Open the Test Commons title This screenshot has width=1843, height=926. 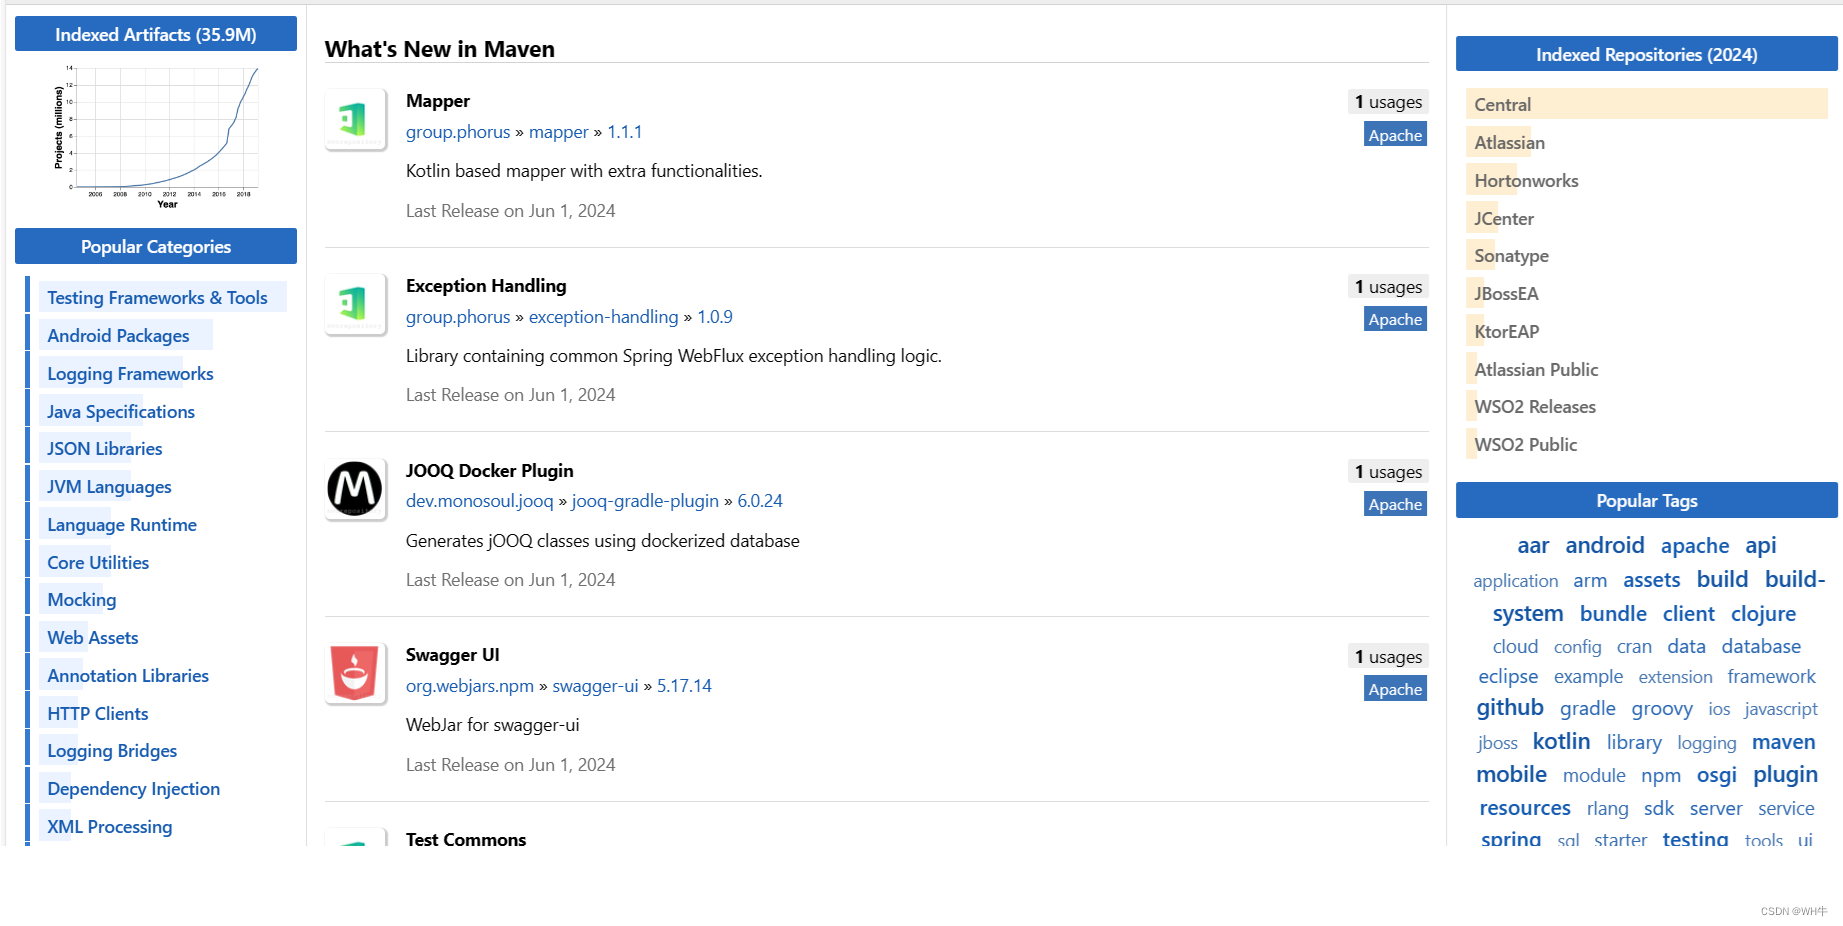coord(466,838)
